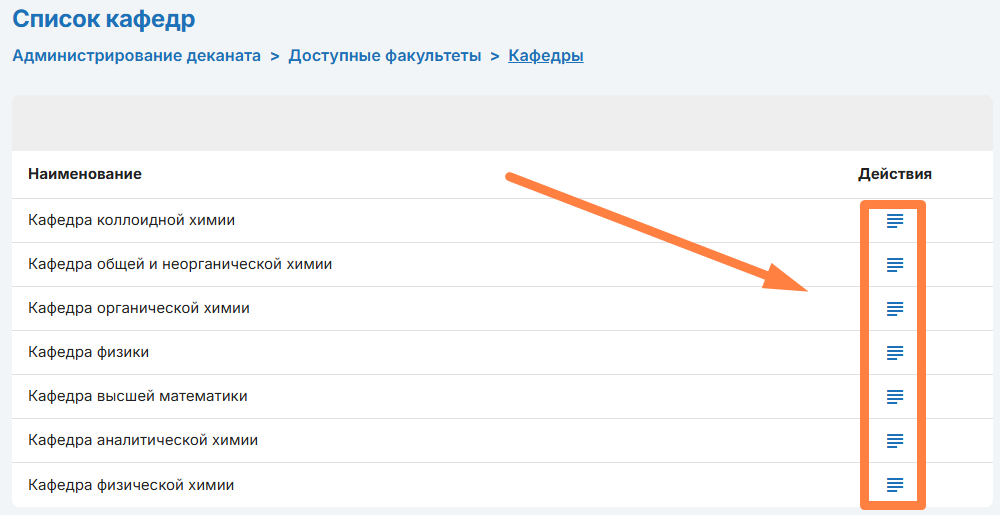Open actions icon for Кафедра коллоидной химии
1000x515 pixels.
[x=895, y=221]
